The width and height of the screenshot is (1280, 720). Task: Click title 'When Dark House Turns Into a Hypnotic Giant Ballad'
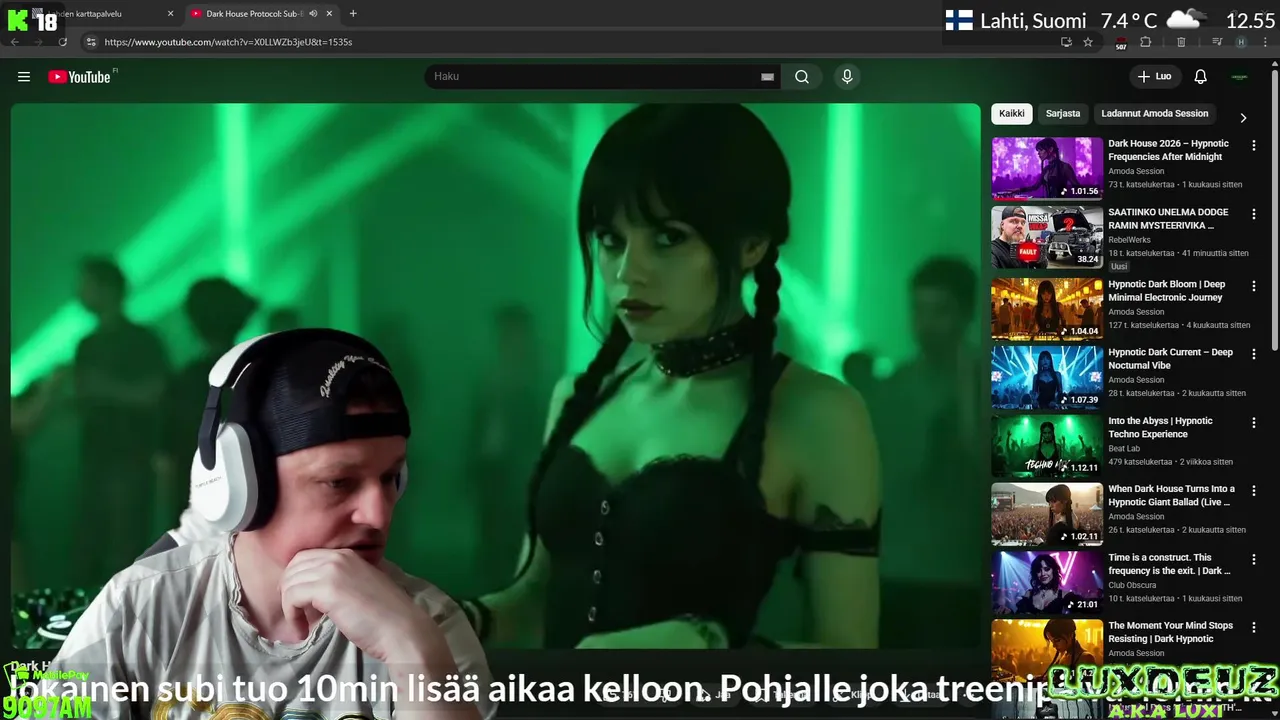pos(1171,495)
